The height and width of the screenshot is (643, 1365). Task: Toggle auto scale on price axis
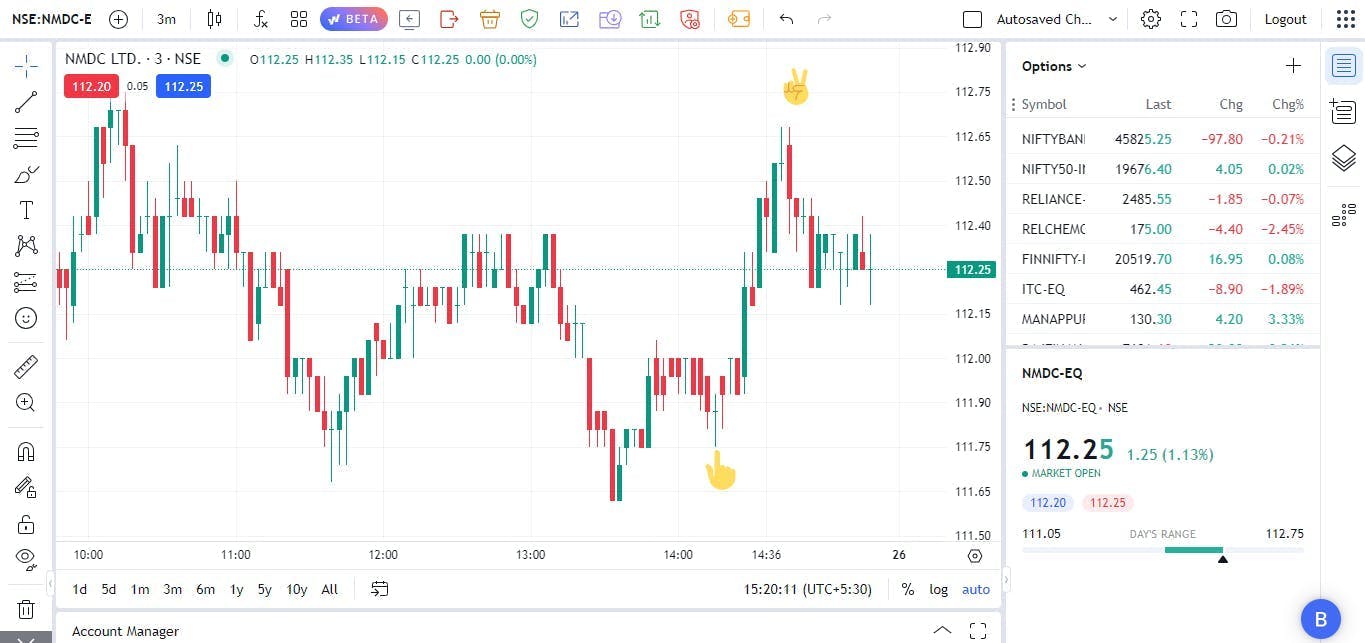pyautogui.click(x=976, y=589)
